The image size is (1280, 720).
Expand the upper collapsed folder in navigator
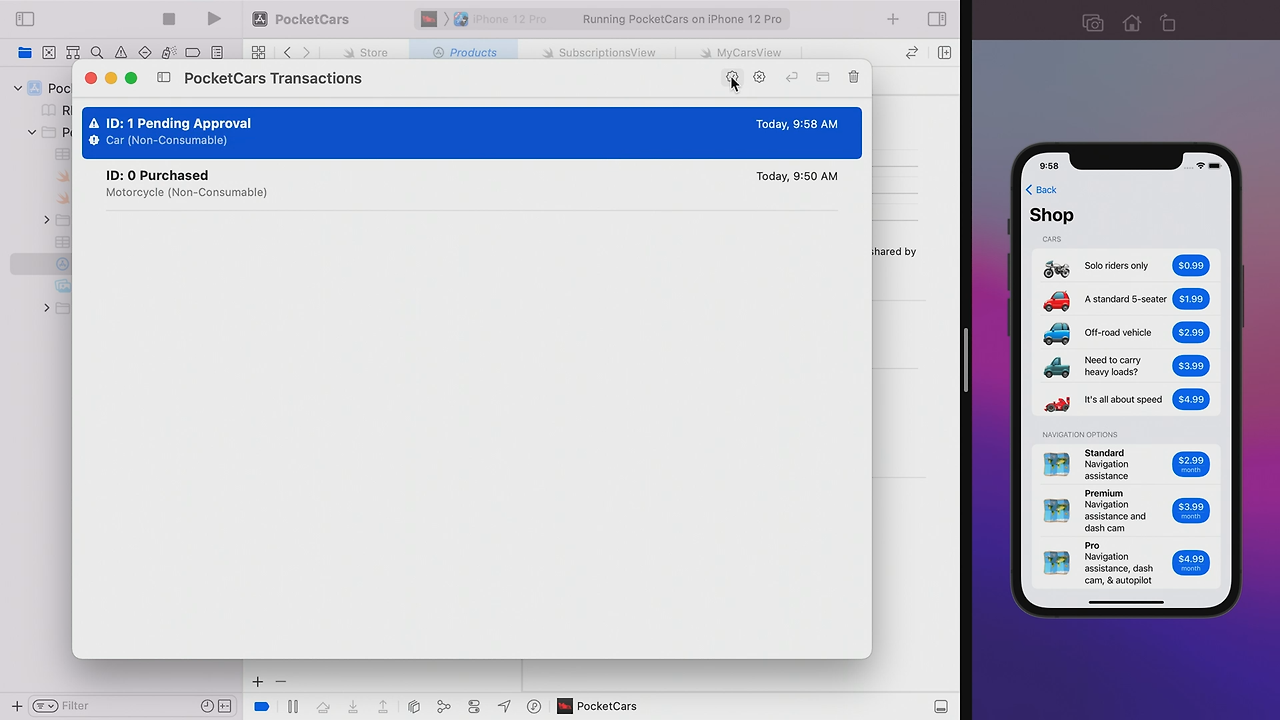(x=46, y=220)
